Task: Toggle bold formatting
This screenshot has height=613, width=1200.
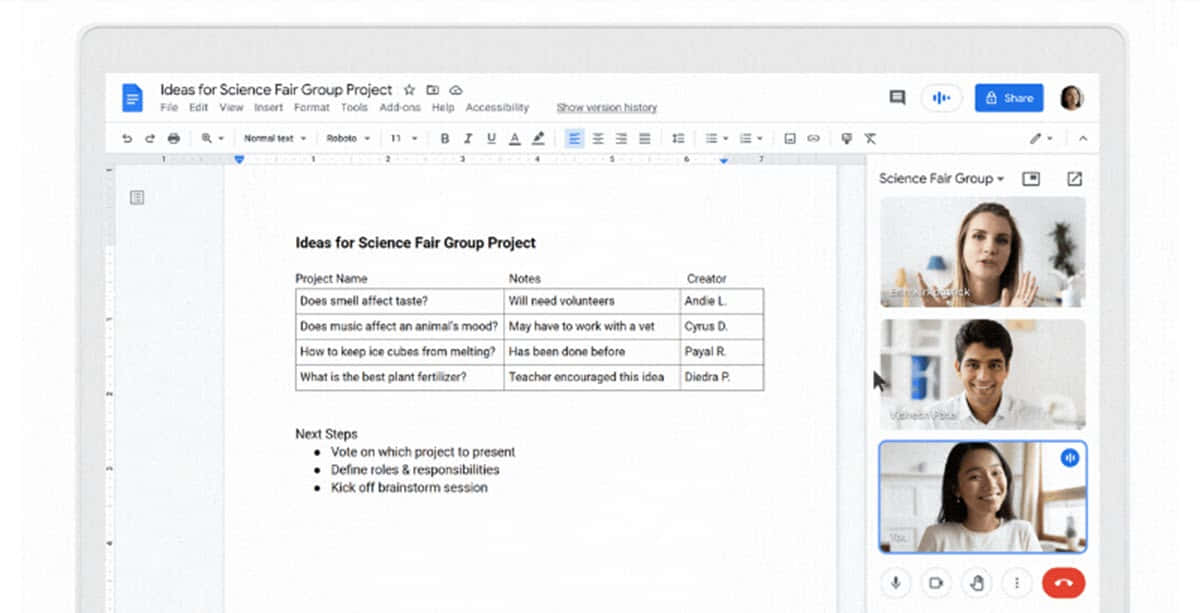Action: [445, 139]
